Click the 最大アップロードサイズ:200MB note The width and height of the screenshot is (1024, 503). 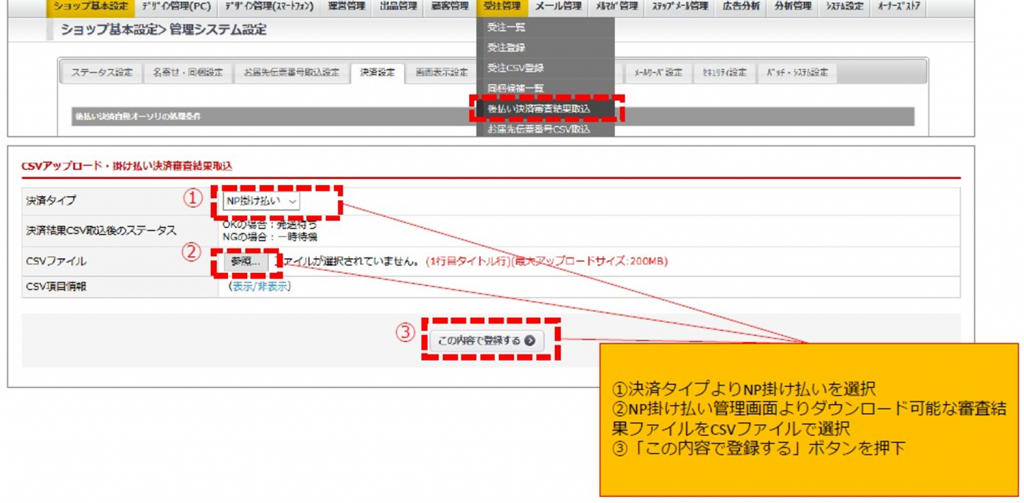coord(591,261)
